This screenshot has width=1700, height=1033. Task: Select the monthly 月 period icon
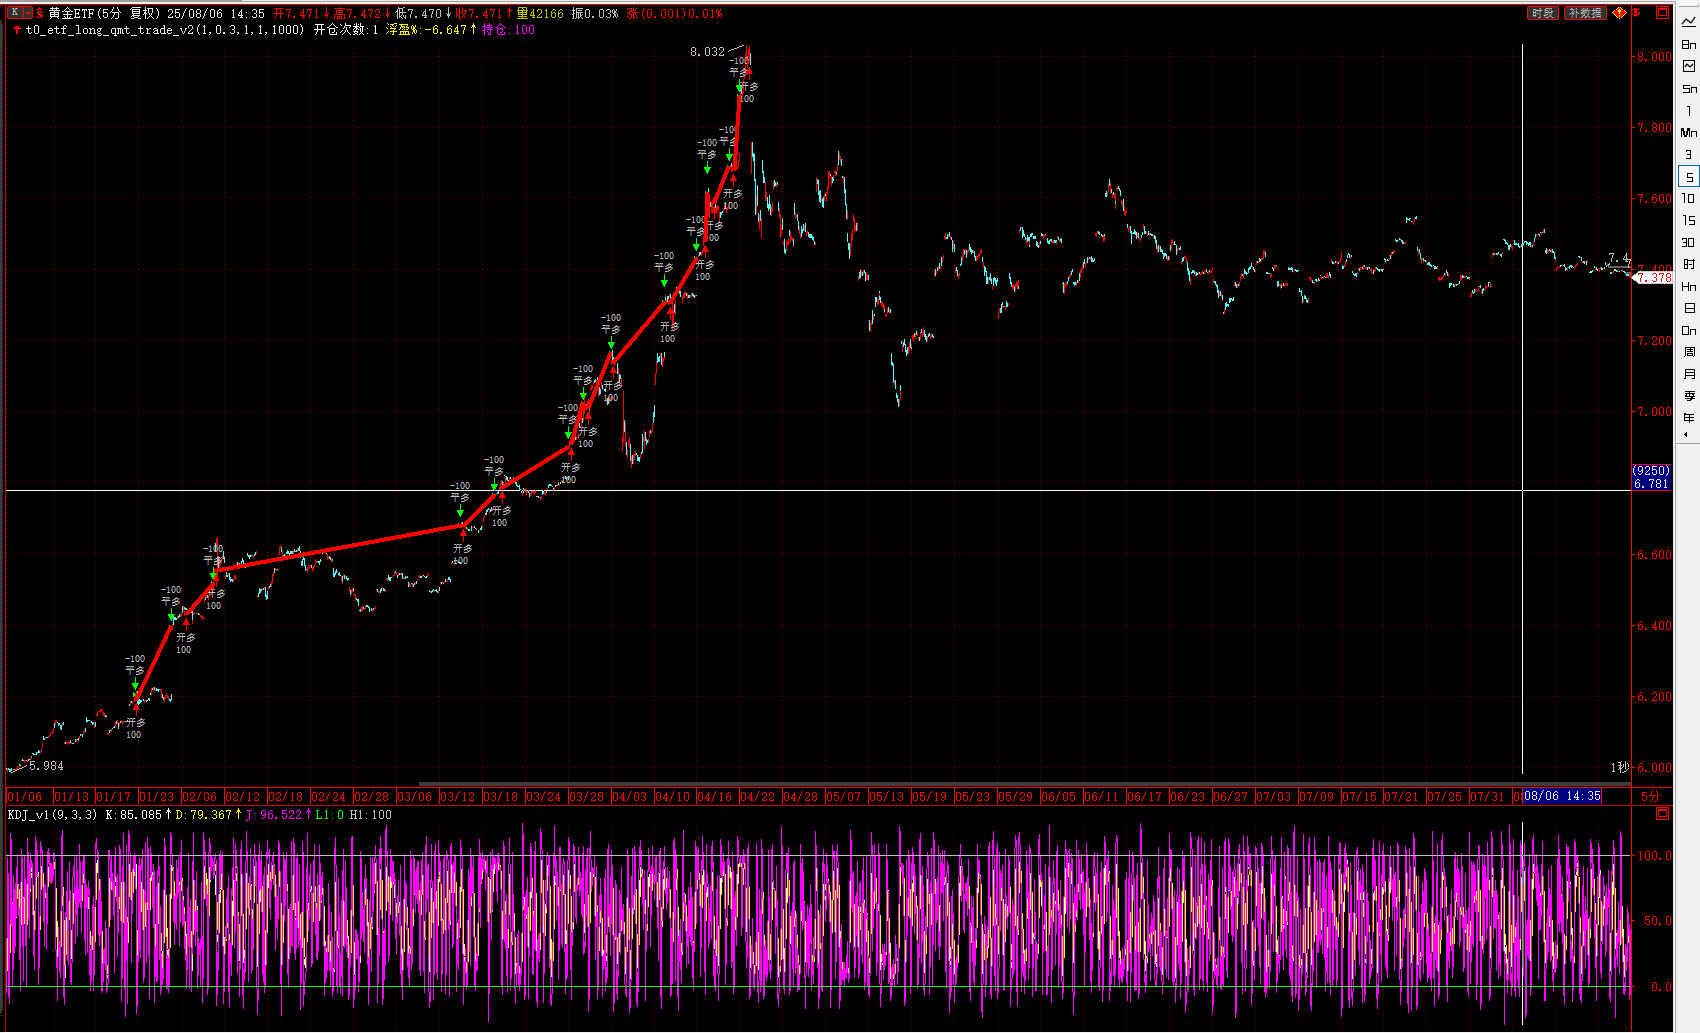(1689, 374)
